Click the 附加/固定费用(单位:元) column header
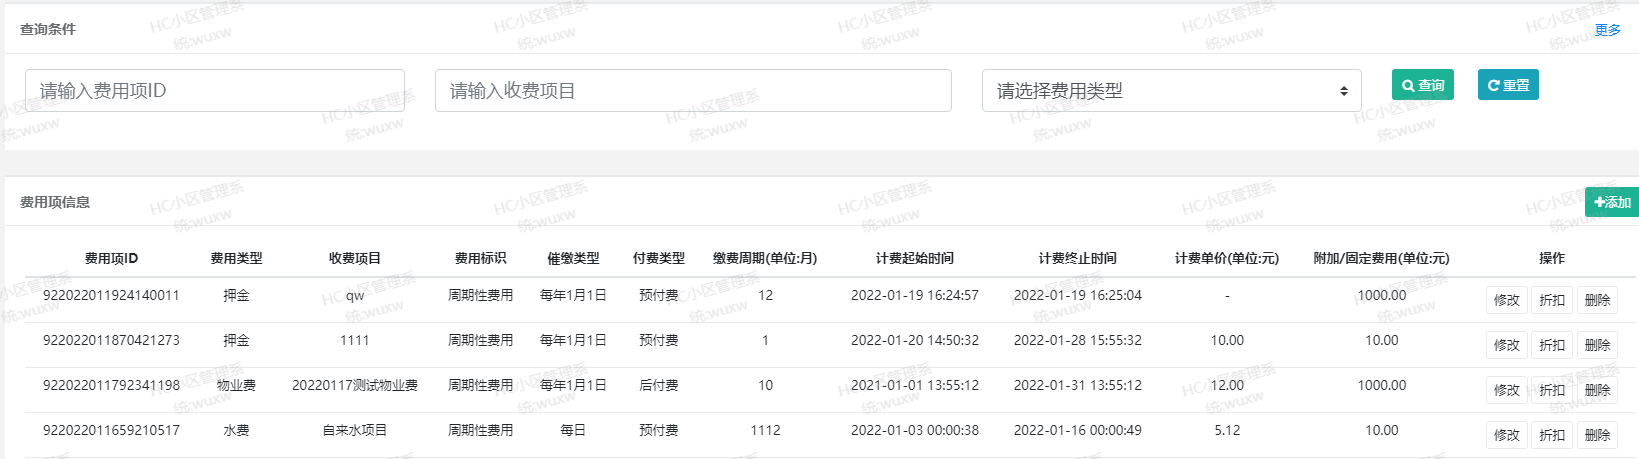 point(1381,258)
